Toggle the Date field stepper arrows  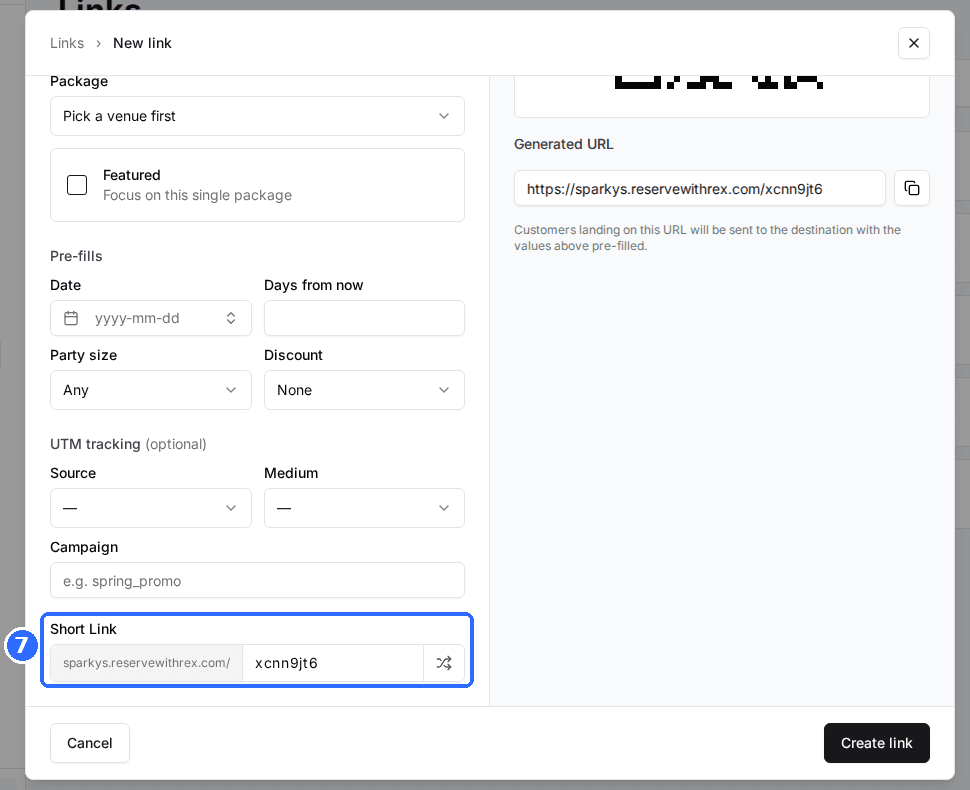[231, 318]
